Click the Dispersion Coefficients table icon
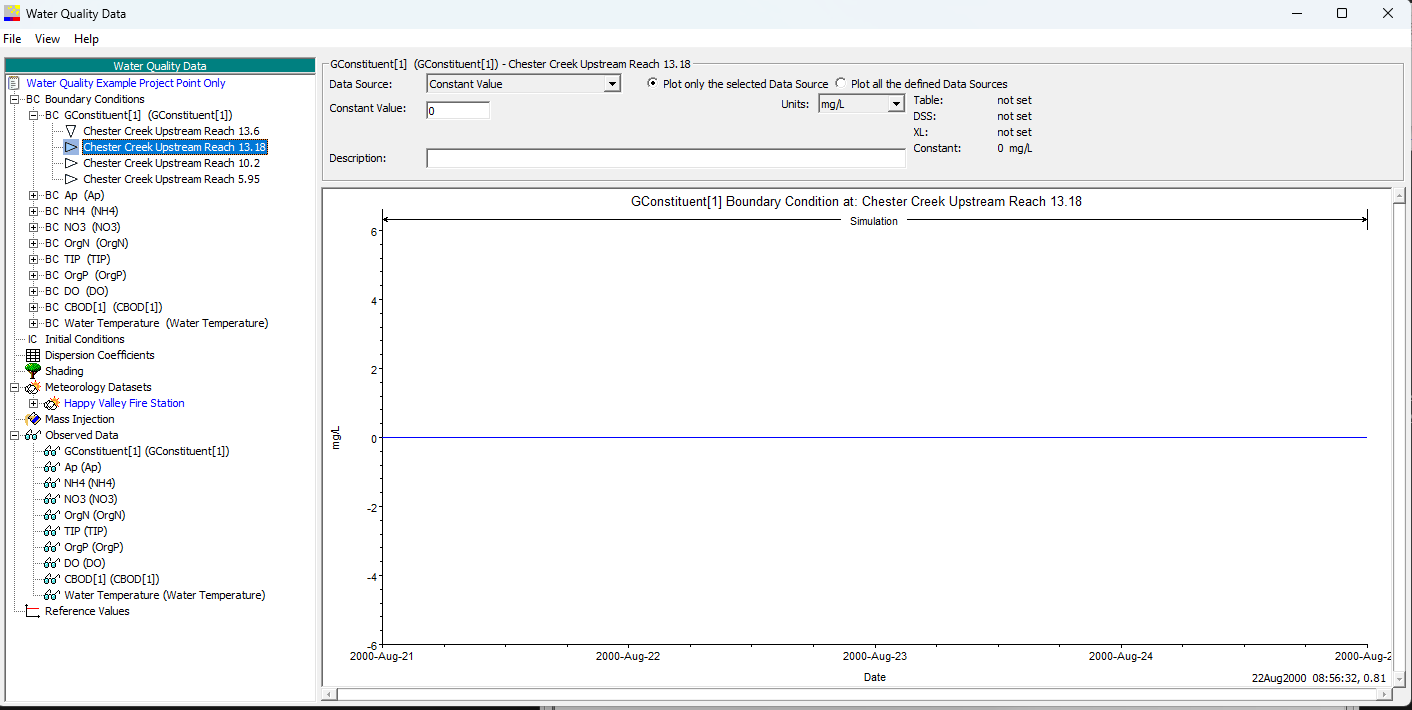 (33, 355)
